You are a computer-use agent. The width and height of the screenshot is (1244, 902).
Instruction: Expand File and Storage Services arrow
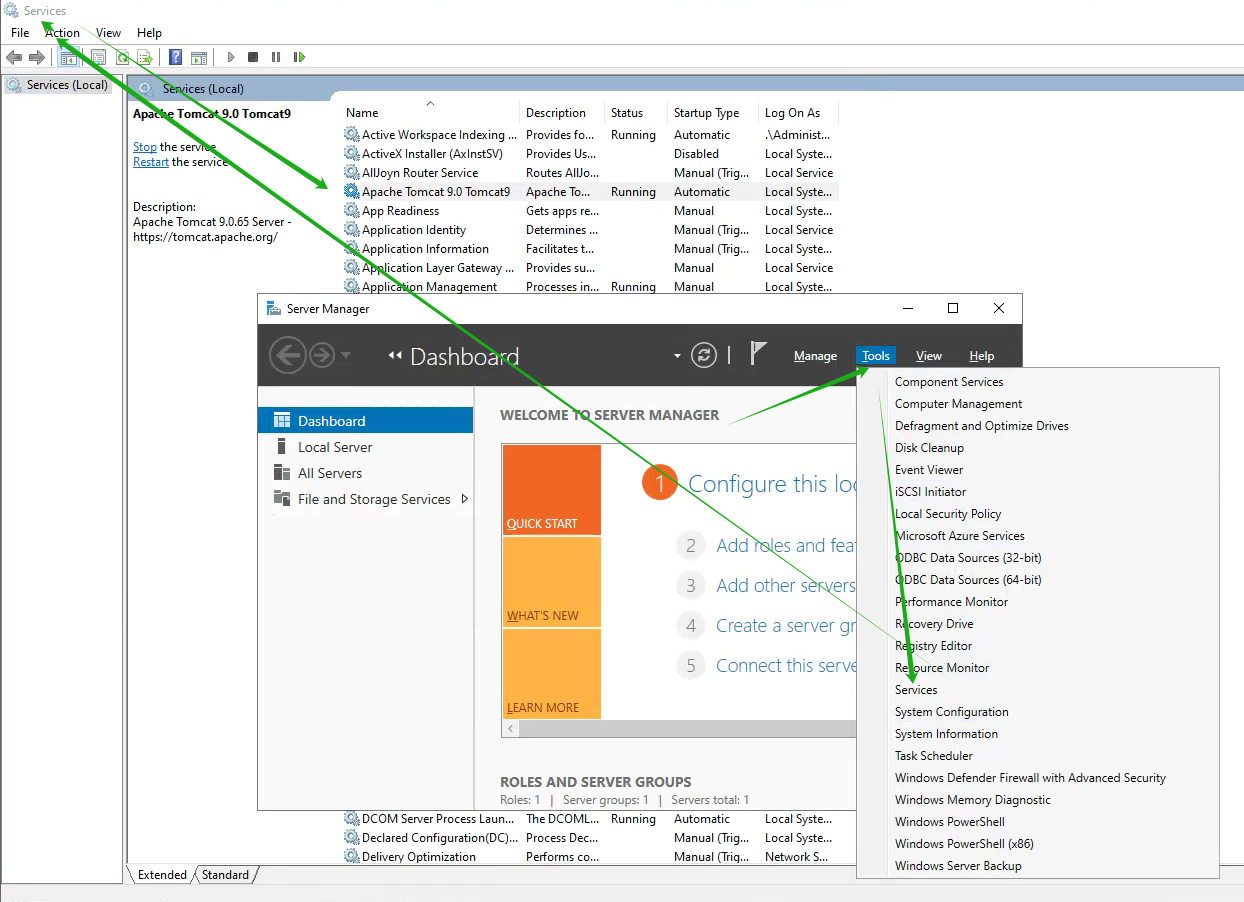tap(465, 499)
